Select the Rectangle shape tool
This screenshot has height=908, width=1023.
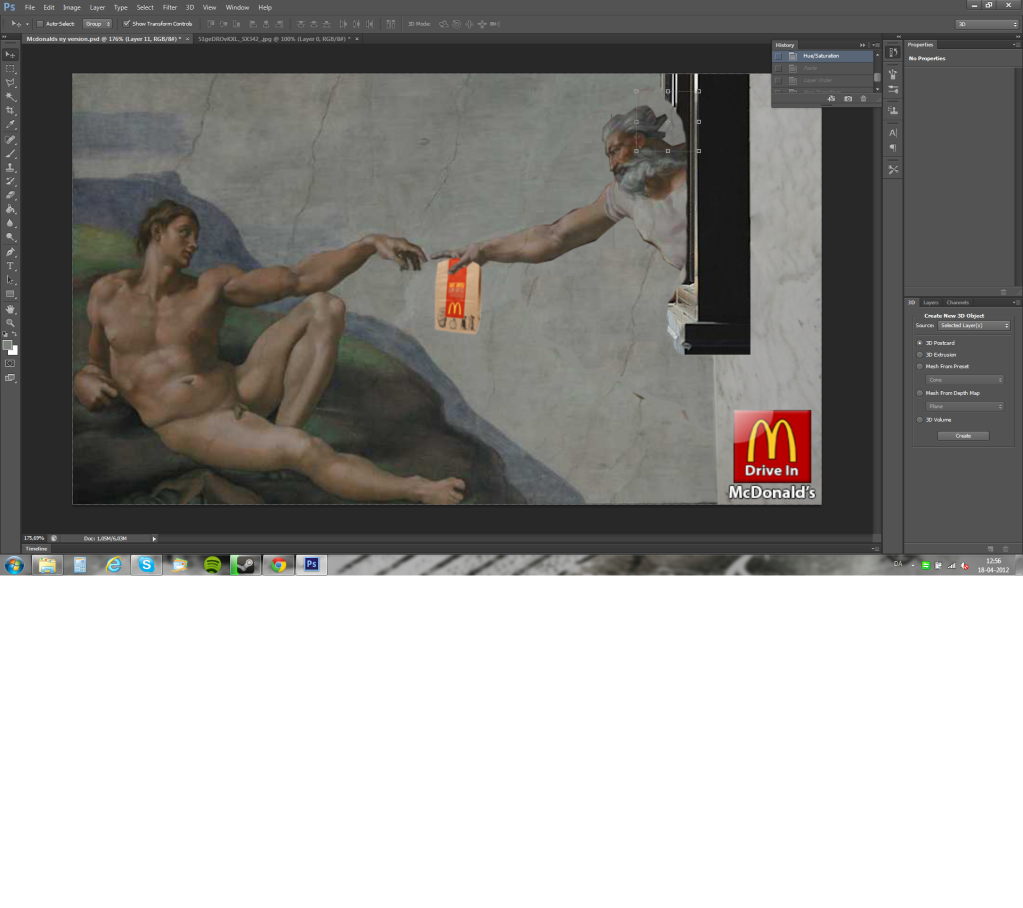coord(10,294)
